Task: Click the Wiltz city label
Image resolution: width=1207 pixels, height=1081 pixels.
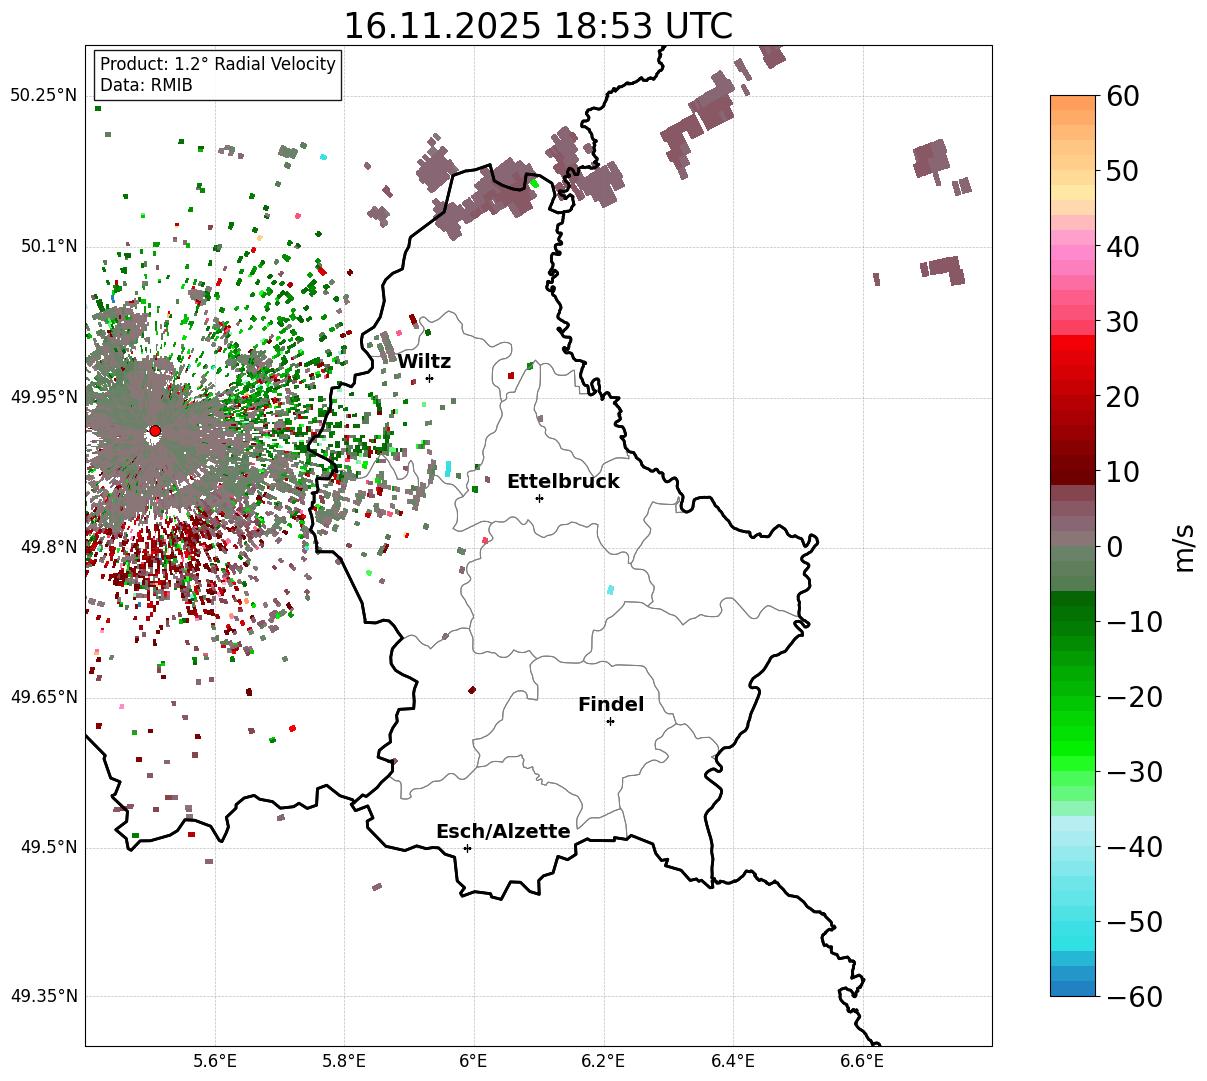Action: (x=424, y=362)
